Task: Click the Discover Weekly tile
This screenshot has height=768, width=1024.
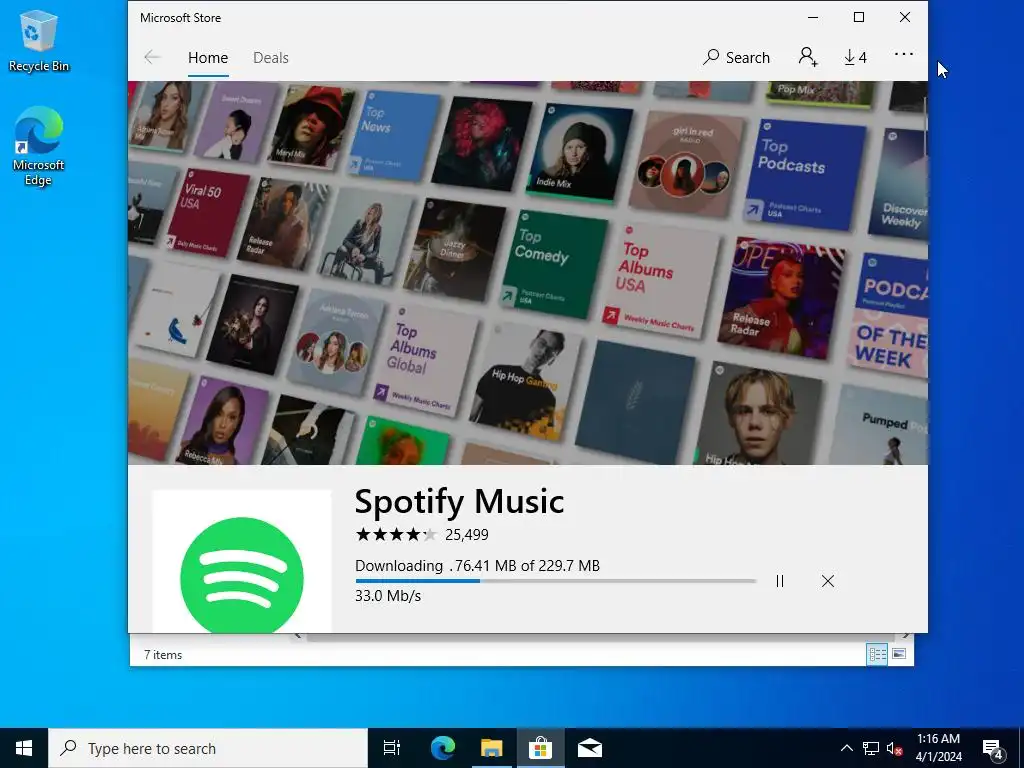Action: click(899, 186)
